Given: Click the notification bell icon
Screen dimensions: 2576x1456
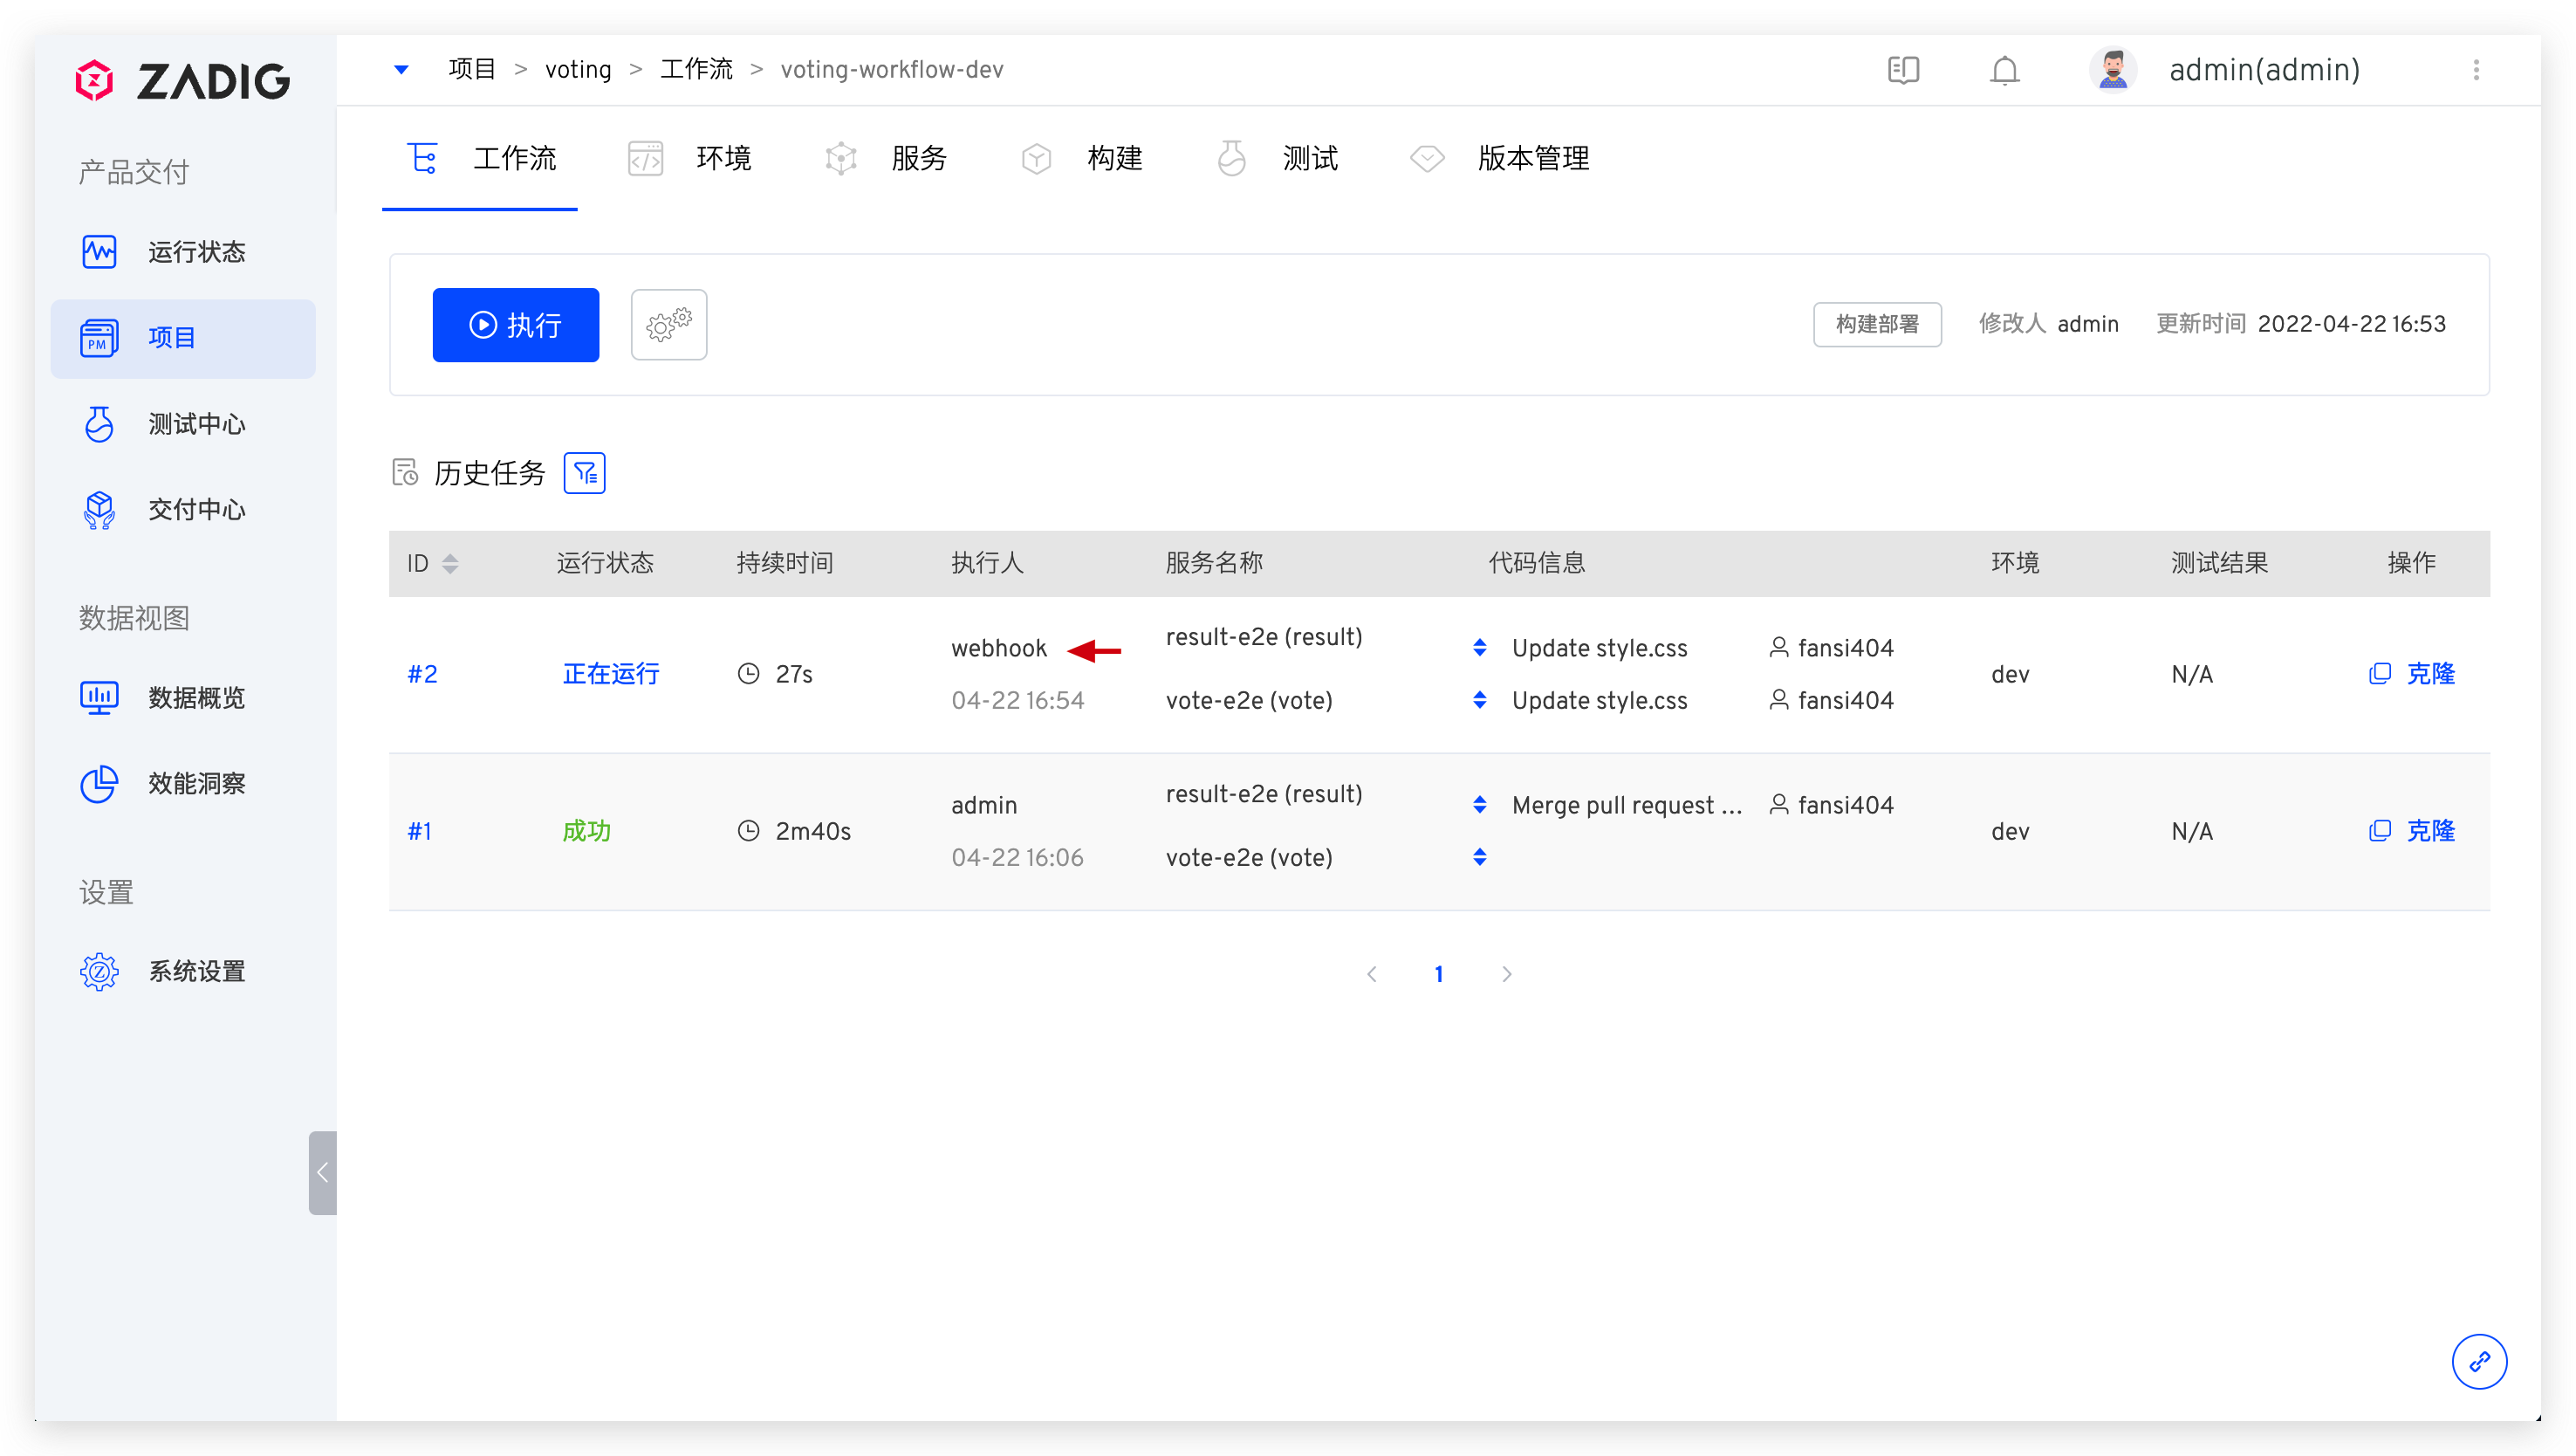Looking at the screenshot, I should (2004, 70).
